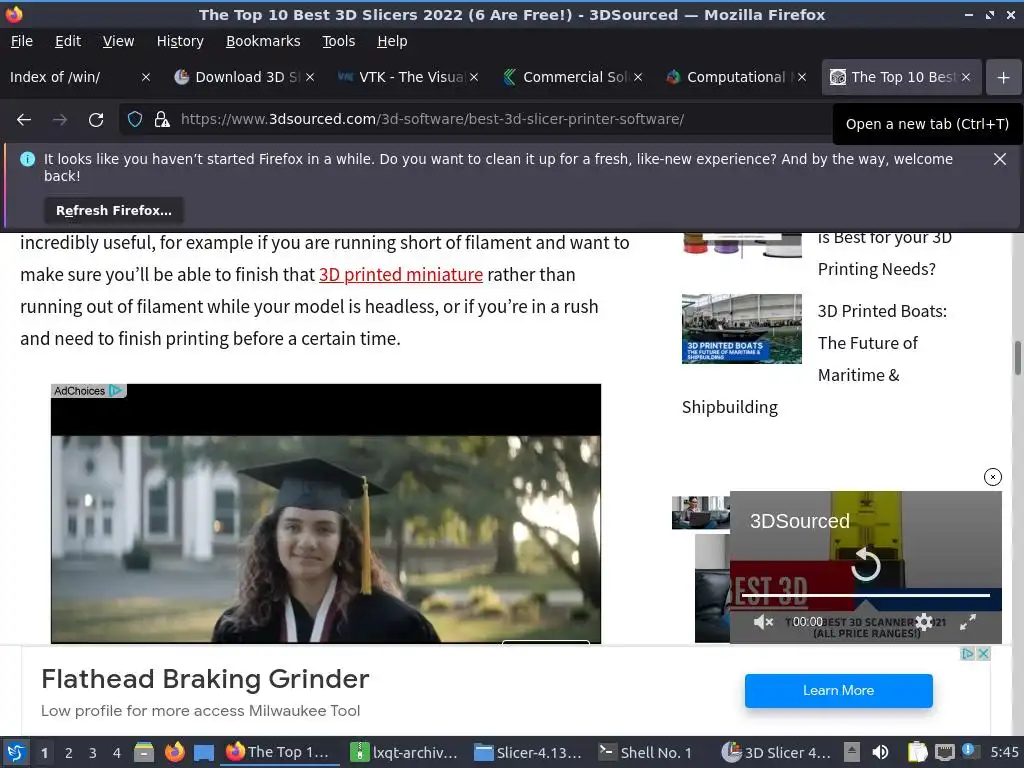Switch to virtual desktop 4
1024x768 pixels.
(117, 753)
